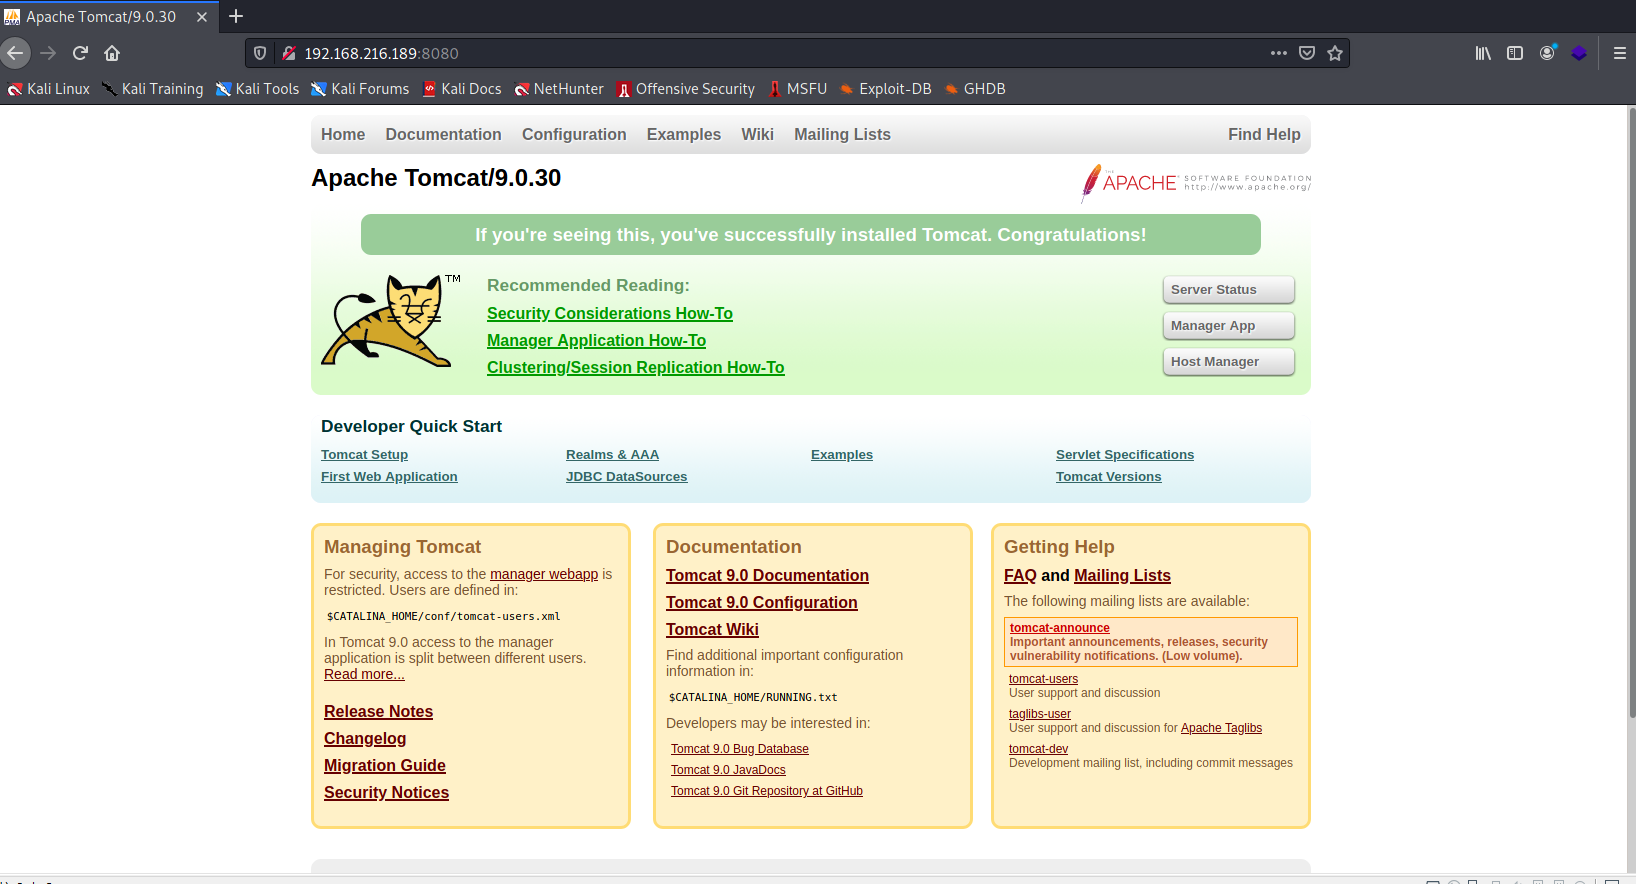Screen dimensions: 1636x884
Task: Click the forward navigation arrow
Action: pyautogui.click(x=48, y=53)
